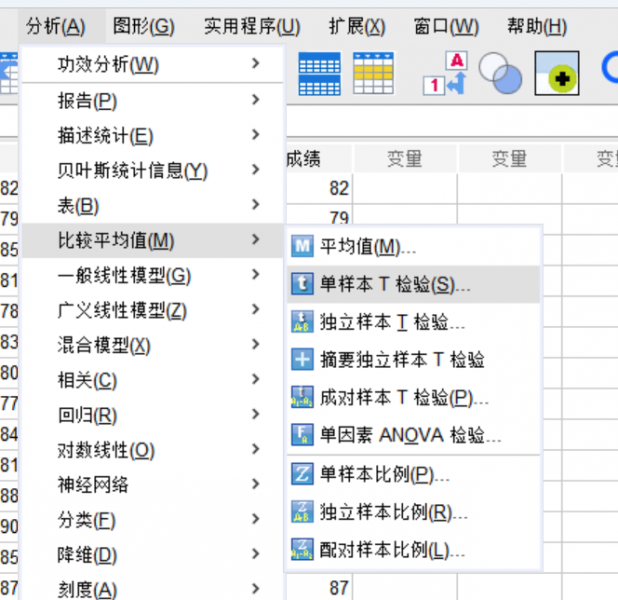This screenshot has width=618, height=600.
Task: Expand the 一般线性模型(G) submenu arrow
Action: 256,274
